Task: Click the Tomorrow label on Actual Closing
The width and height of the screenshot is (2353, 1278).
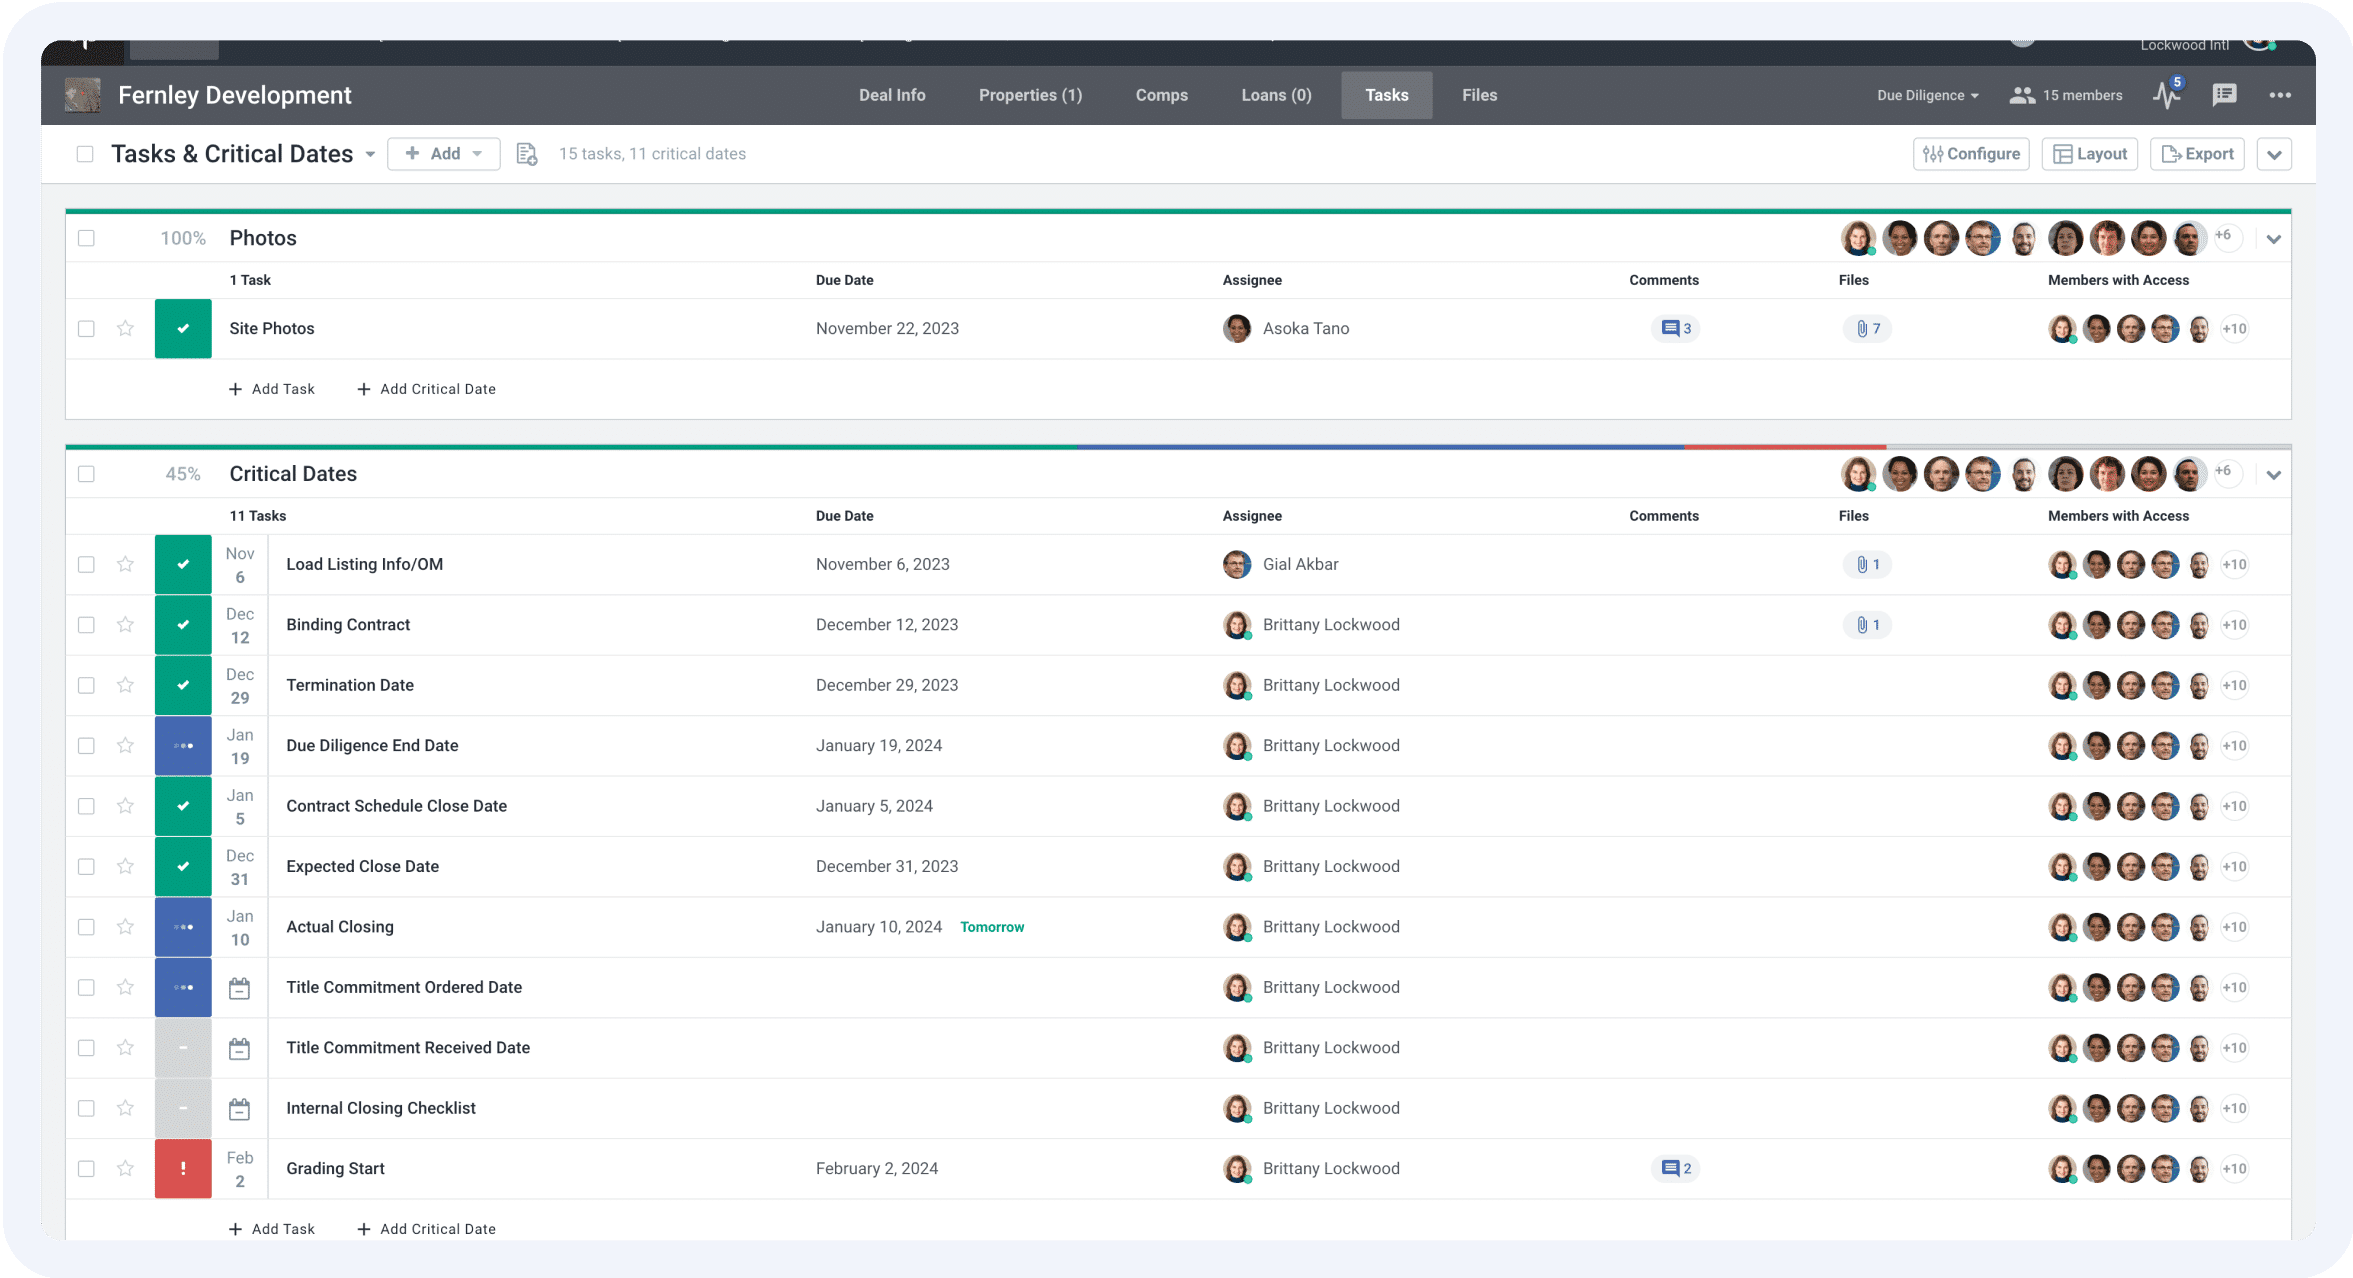Action: (992, 927)
